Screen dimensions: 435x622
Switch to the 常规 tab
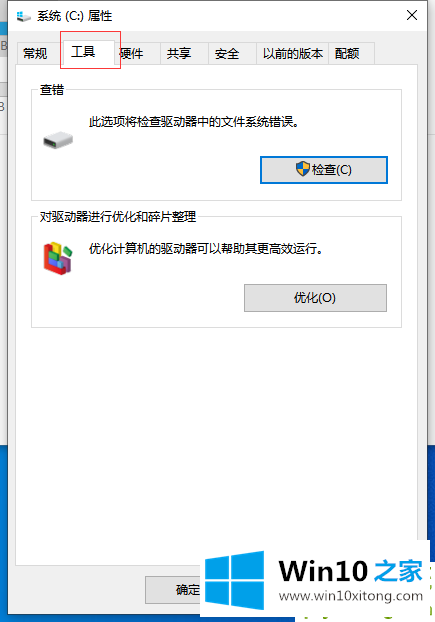click(x=36, y=54)
